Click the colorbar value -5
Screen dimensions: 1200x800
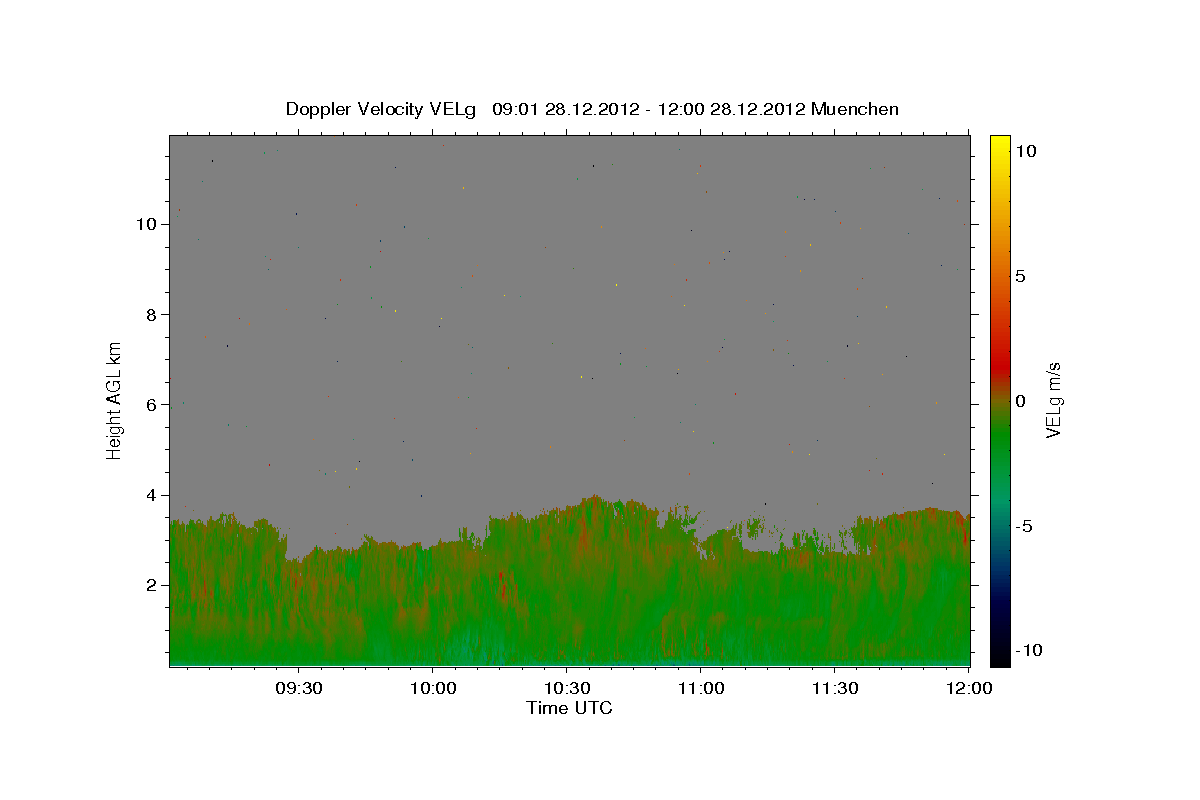click(x=1024, y=526)
